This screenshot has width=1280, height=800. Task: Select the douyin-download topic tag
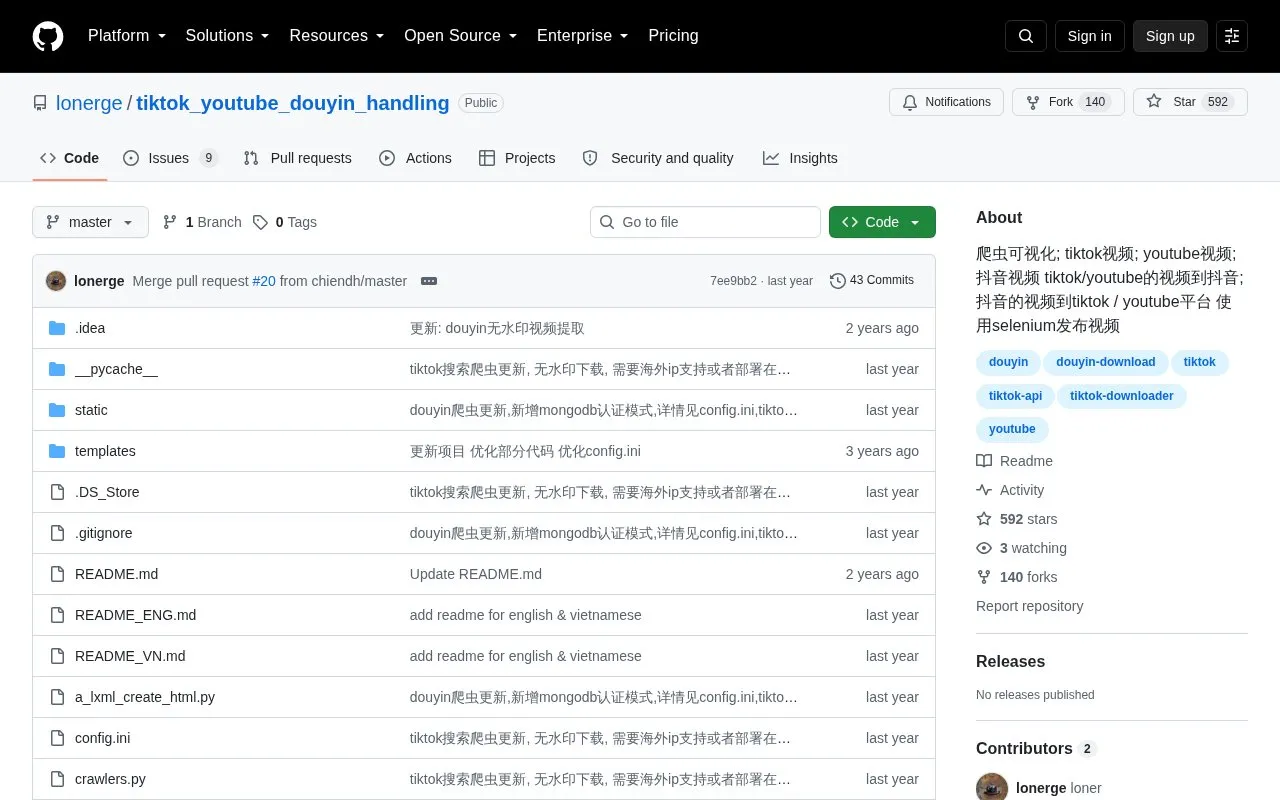pyautogui.click(x=1105, y=362)
